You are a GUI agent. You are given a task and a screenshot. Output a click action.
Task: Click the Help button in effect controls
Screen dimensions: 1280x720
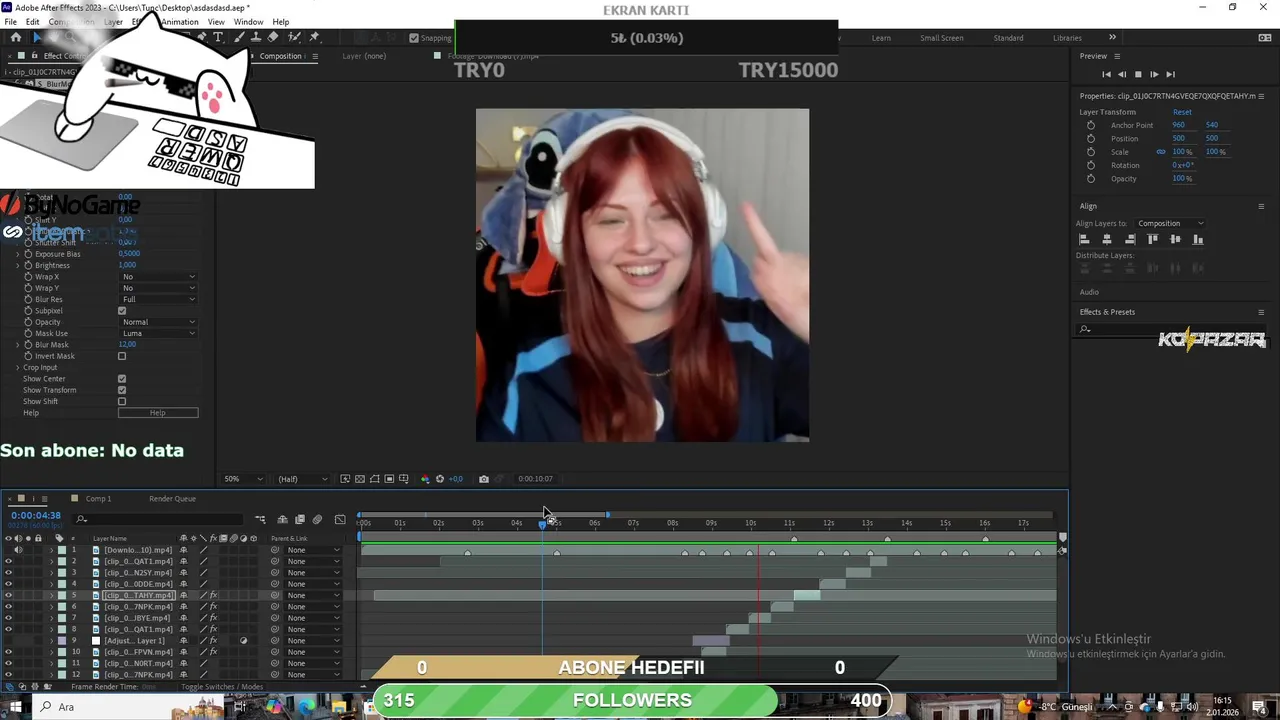(x=158, y=413)
